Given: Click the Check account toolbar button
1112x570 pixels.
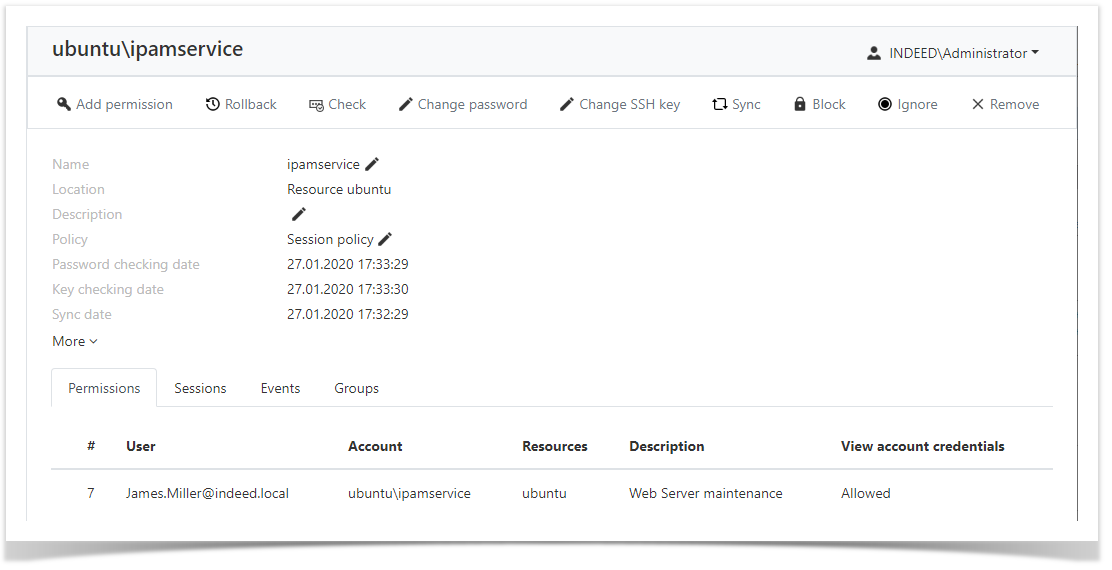Looking at the screenshot, I should tap(337, 104).
